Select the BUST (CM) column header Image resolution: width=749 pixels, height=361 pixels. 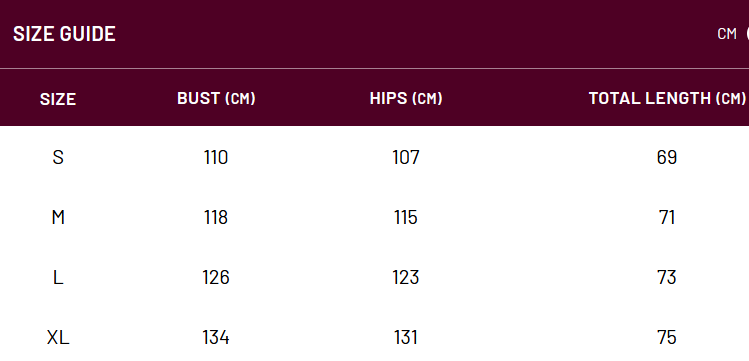coord(216,98)
